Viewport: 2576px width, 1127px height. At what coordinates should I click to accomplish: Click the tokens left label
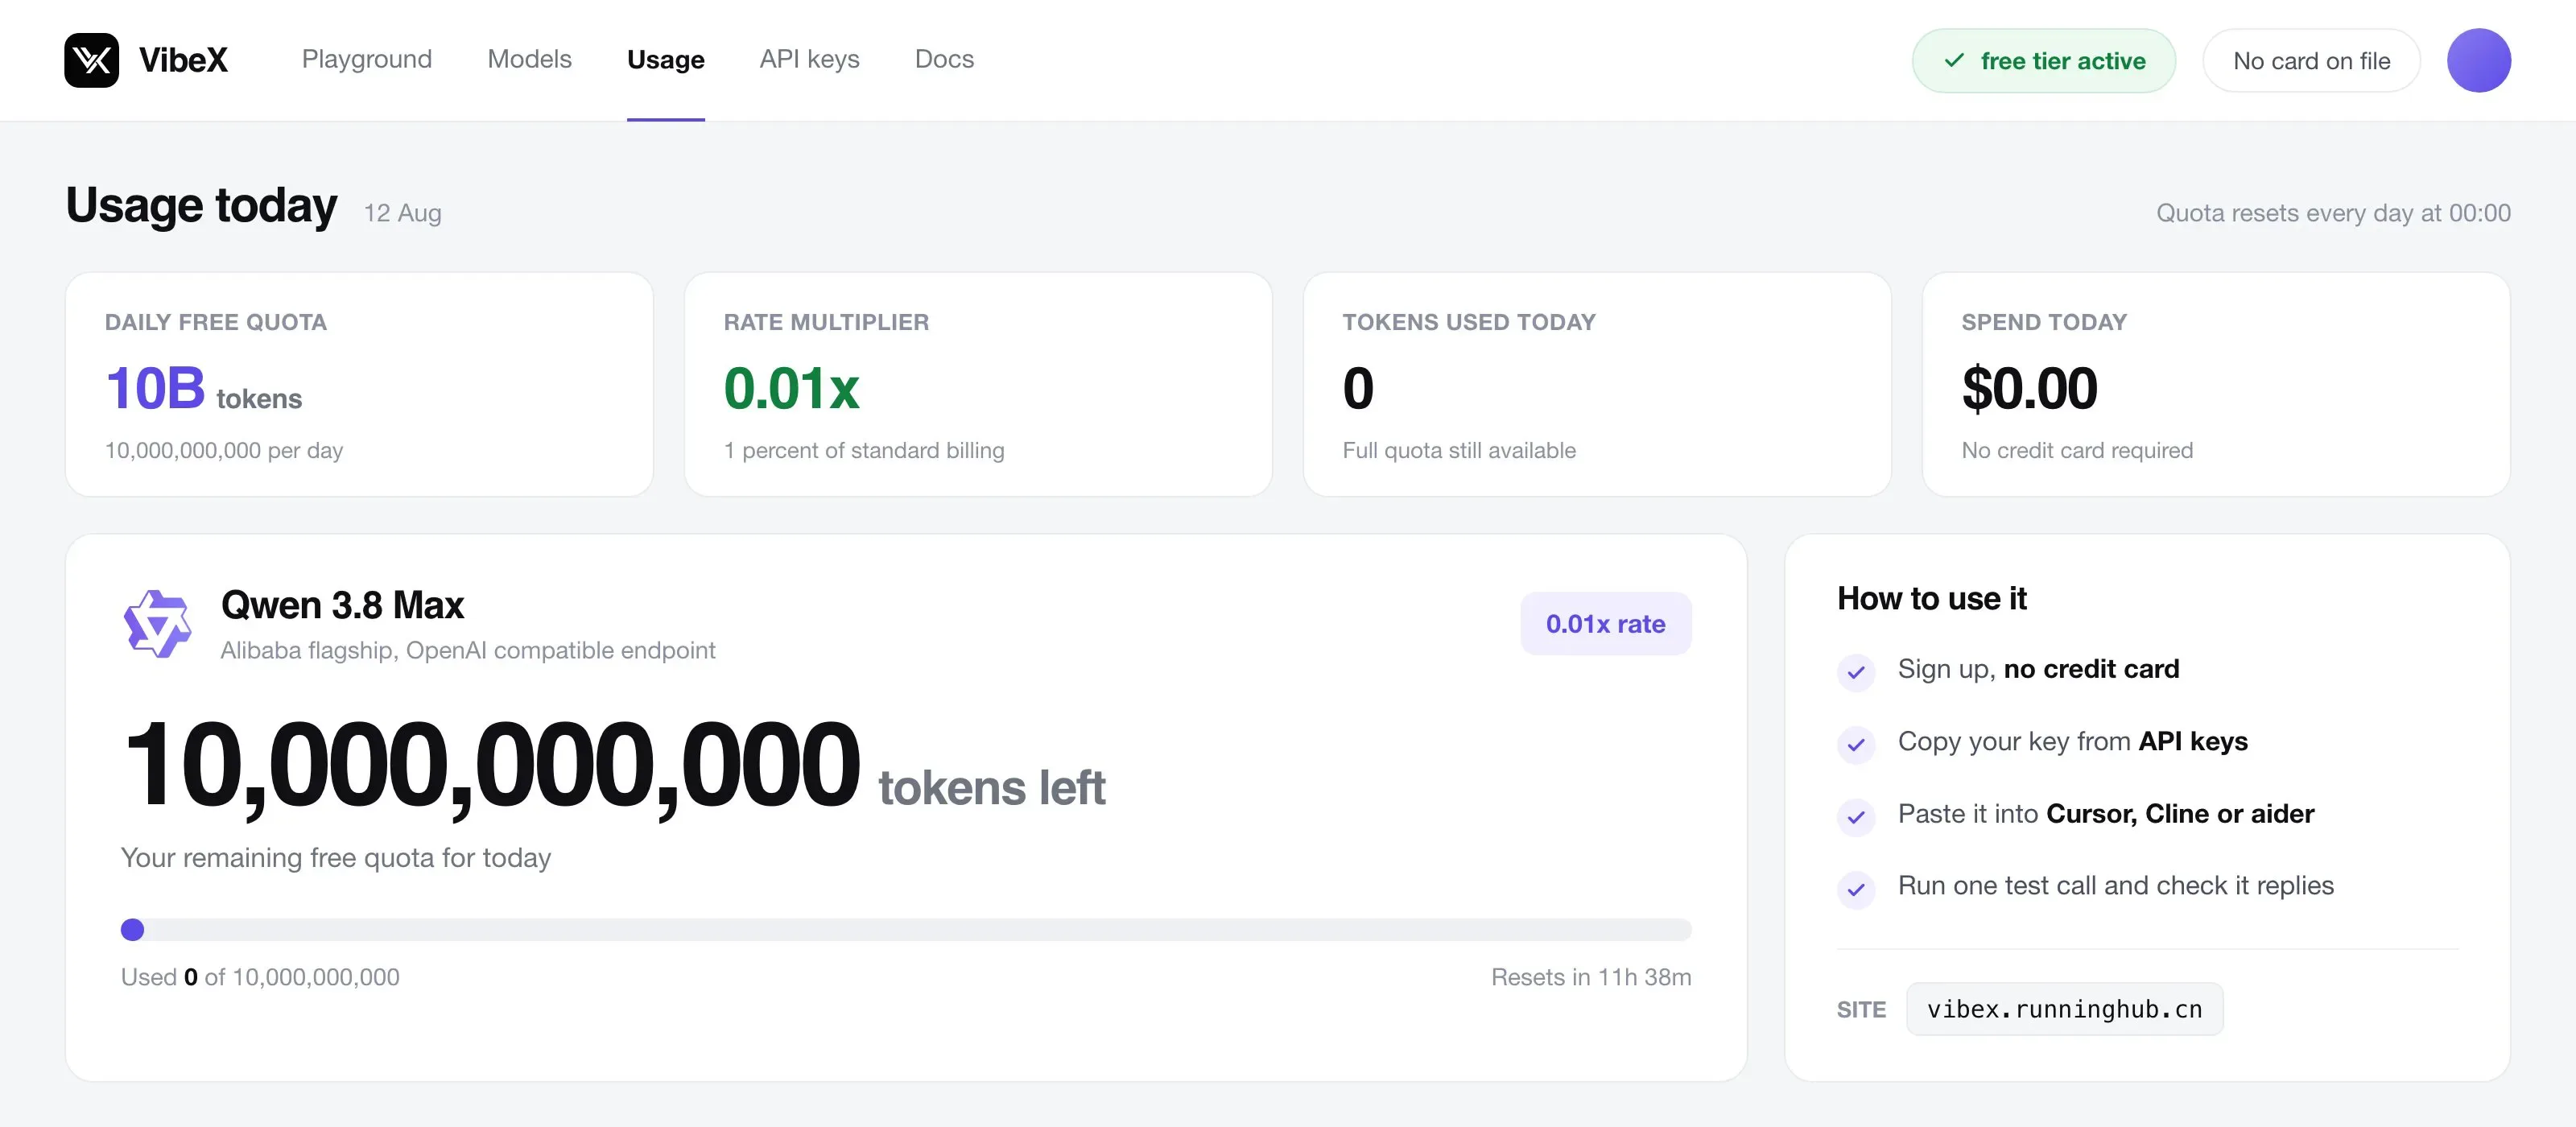tap(992, 788)
